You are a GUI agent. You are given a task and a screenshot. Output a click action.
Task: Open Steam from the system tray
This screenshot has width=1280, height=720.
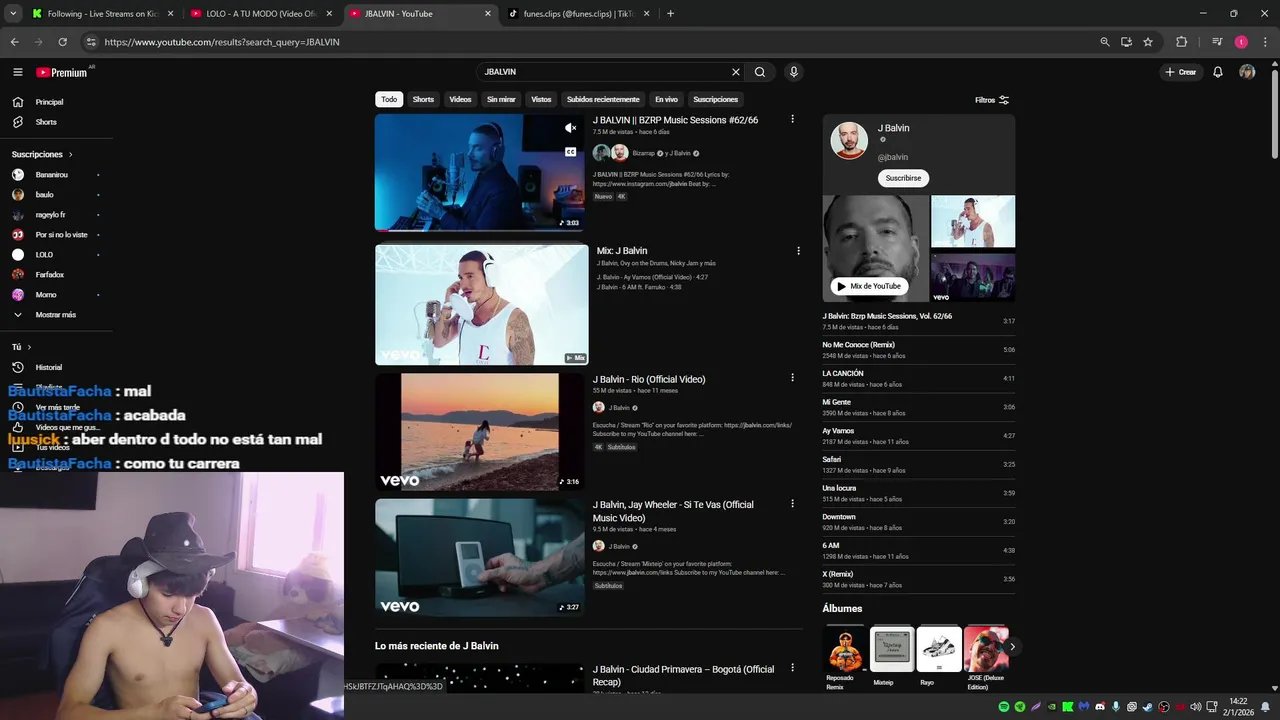pos(1147,707)
